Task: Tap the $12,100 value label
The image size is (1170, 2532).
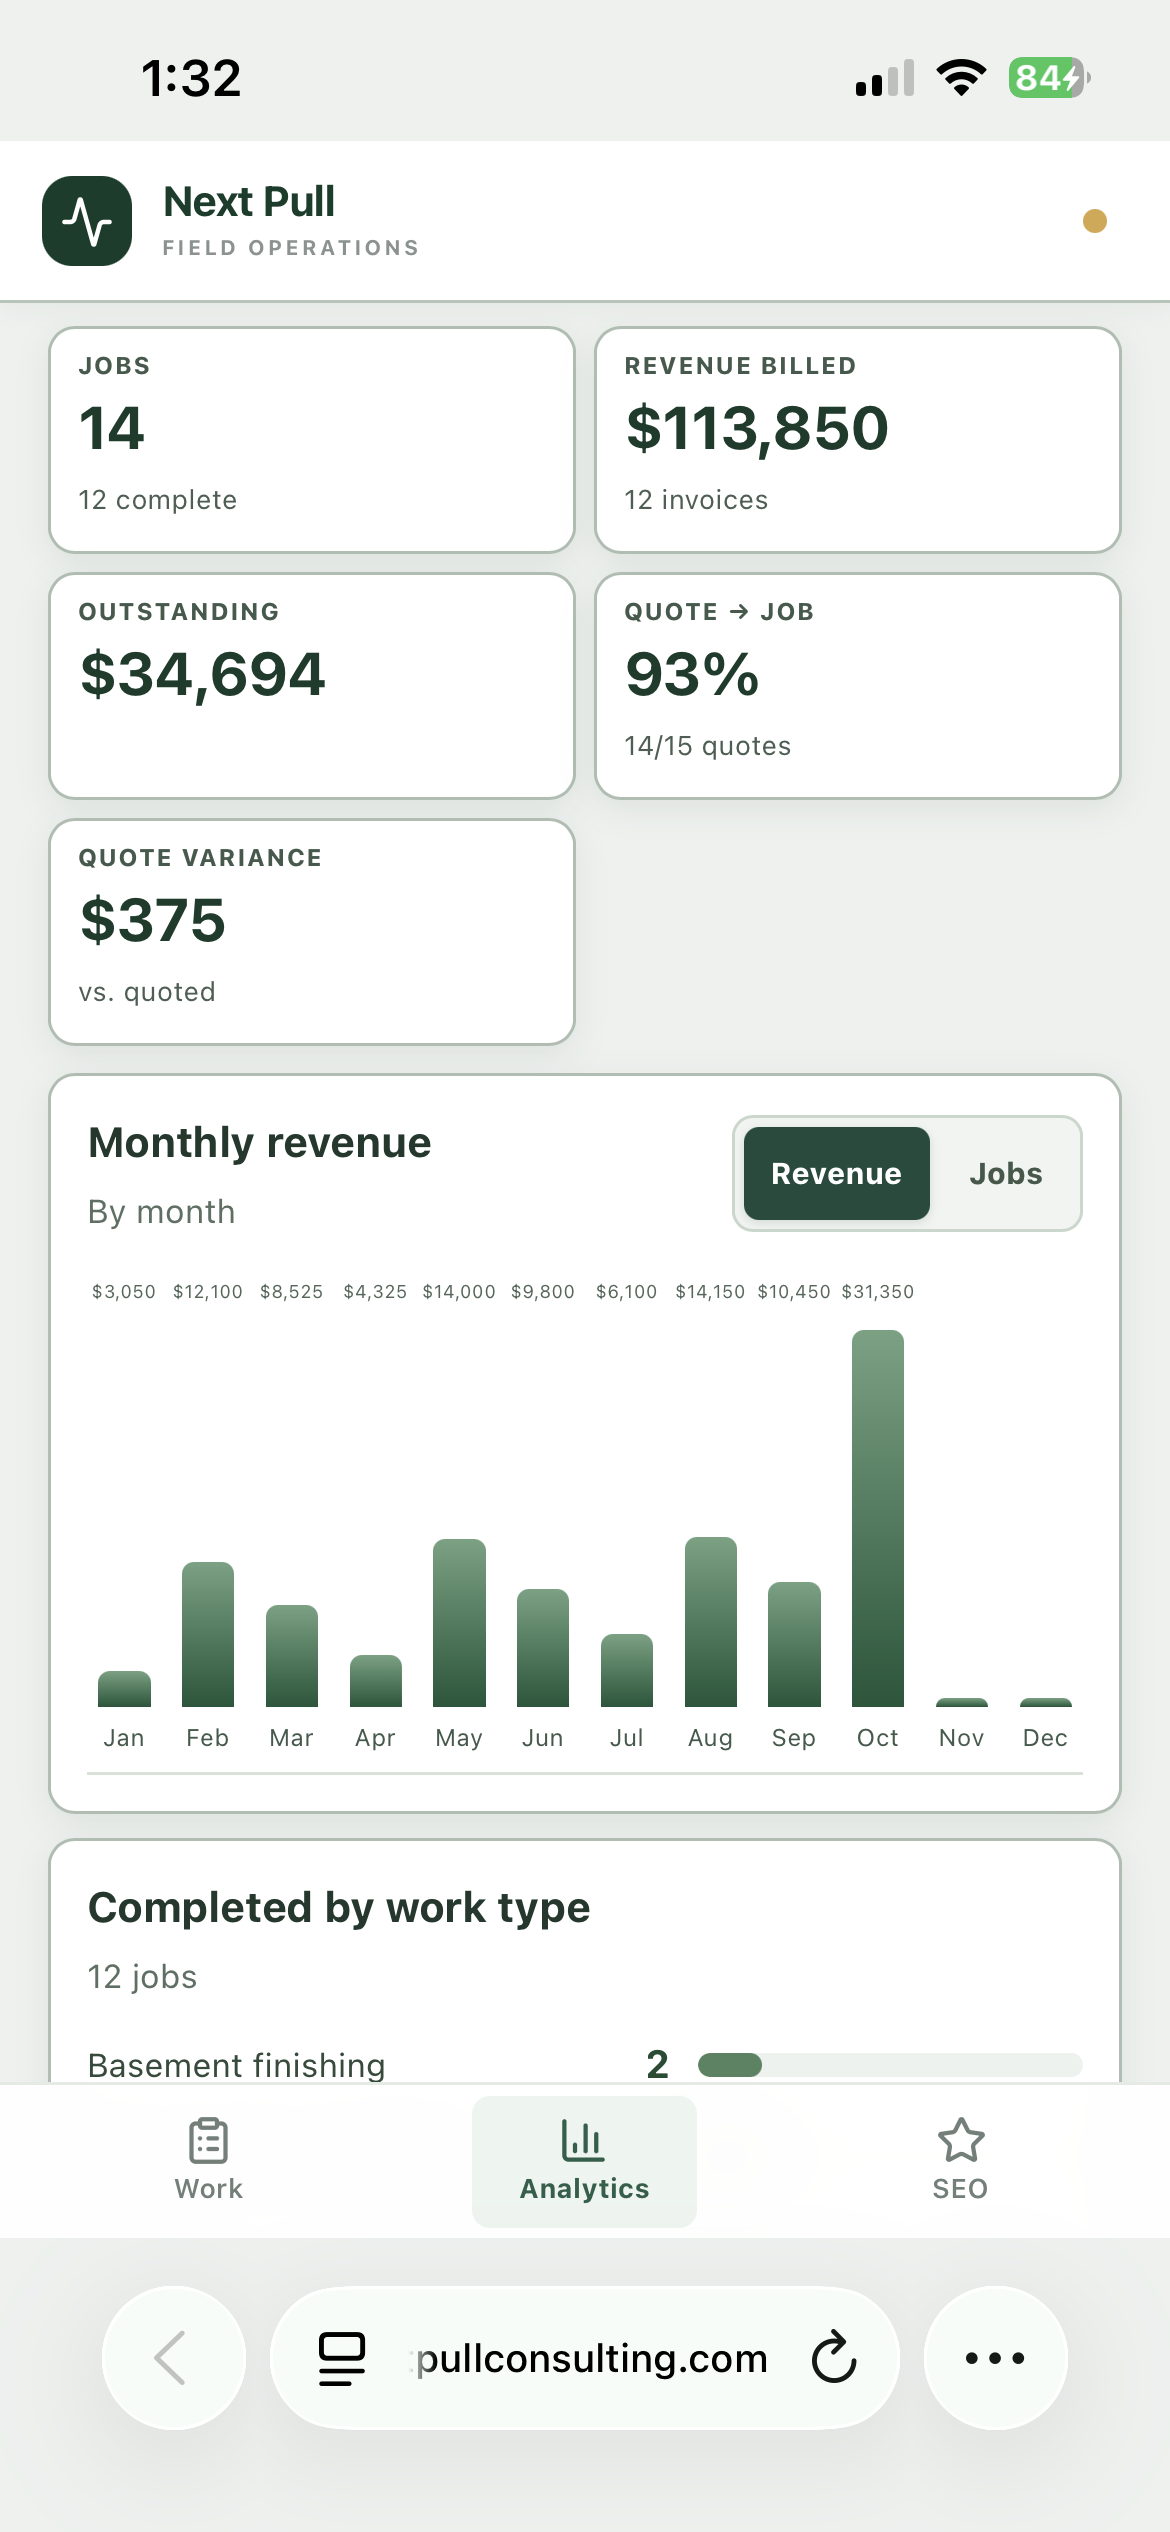Action: [x=208, y=1292]
